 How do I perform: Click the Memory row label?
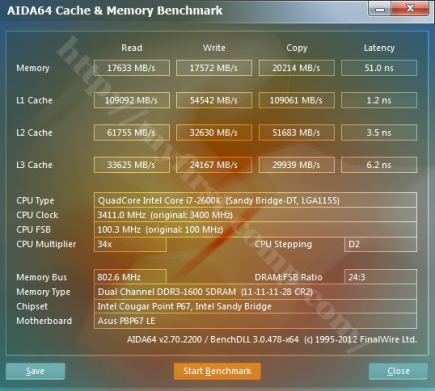[x=33, y=68]
